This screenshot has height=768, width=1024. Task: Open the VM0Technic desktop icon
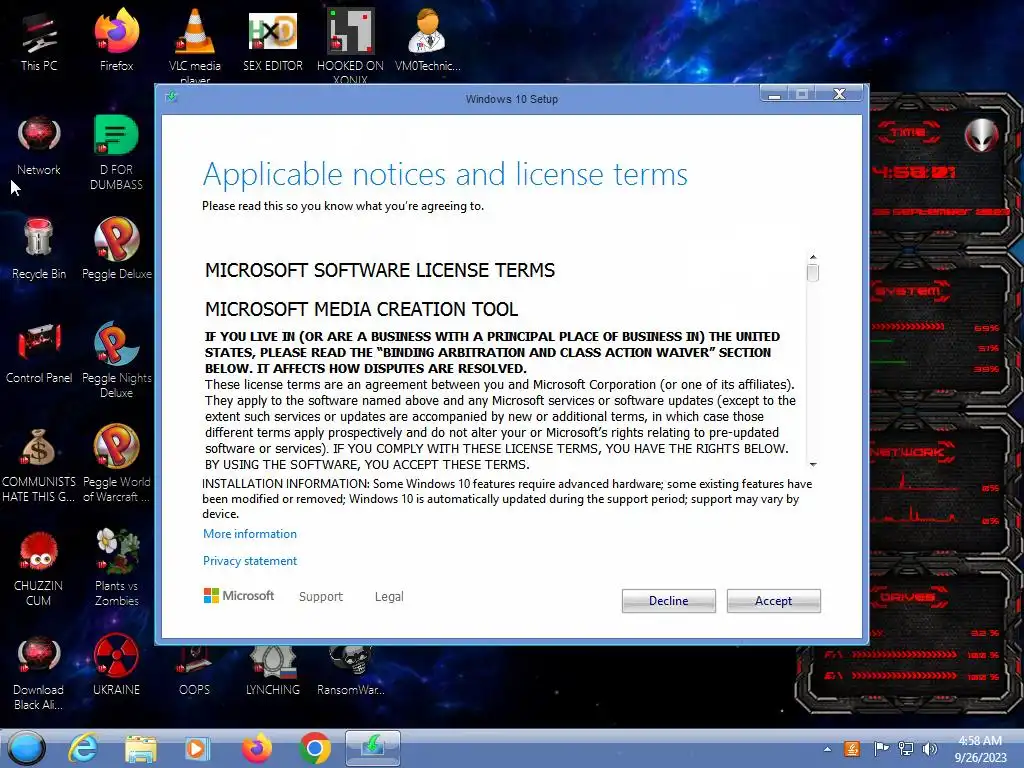pyautogui.click(x=427, y=42)
